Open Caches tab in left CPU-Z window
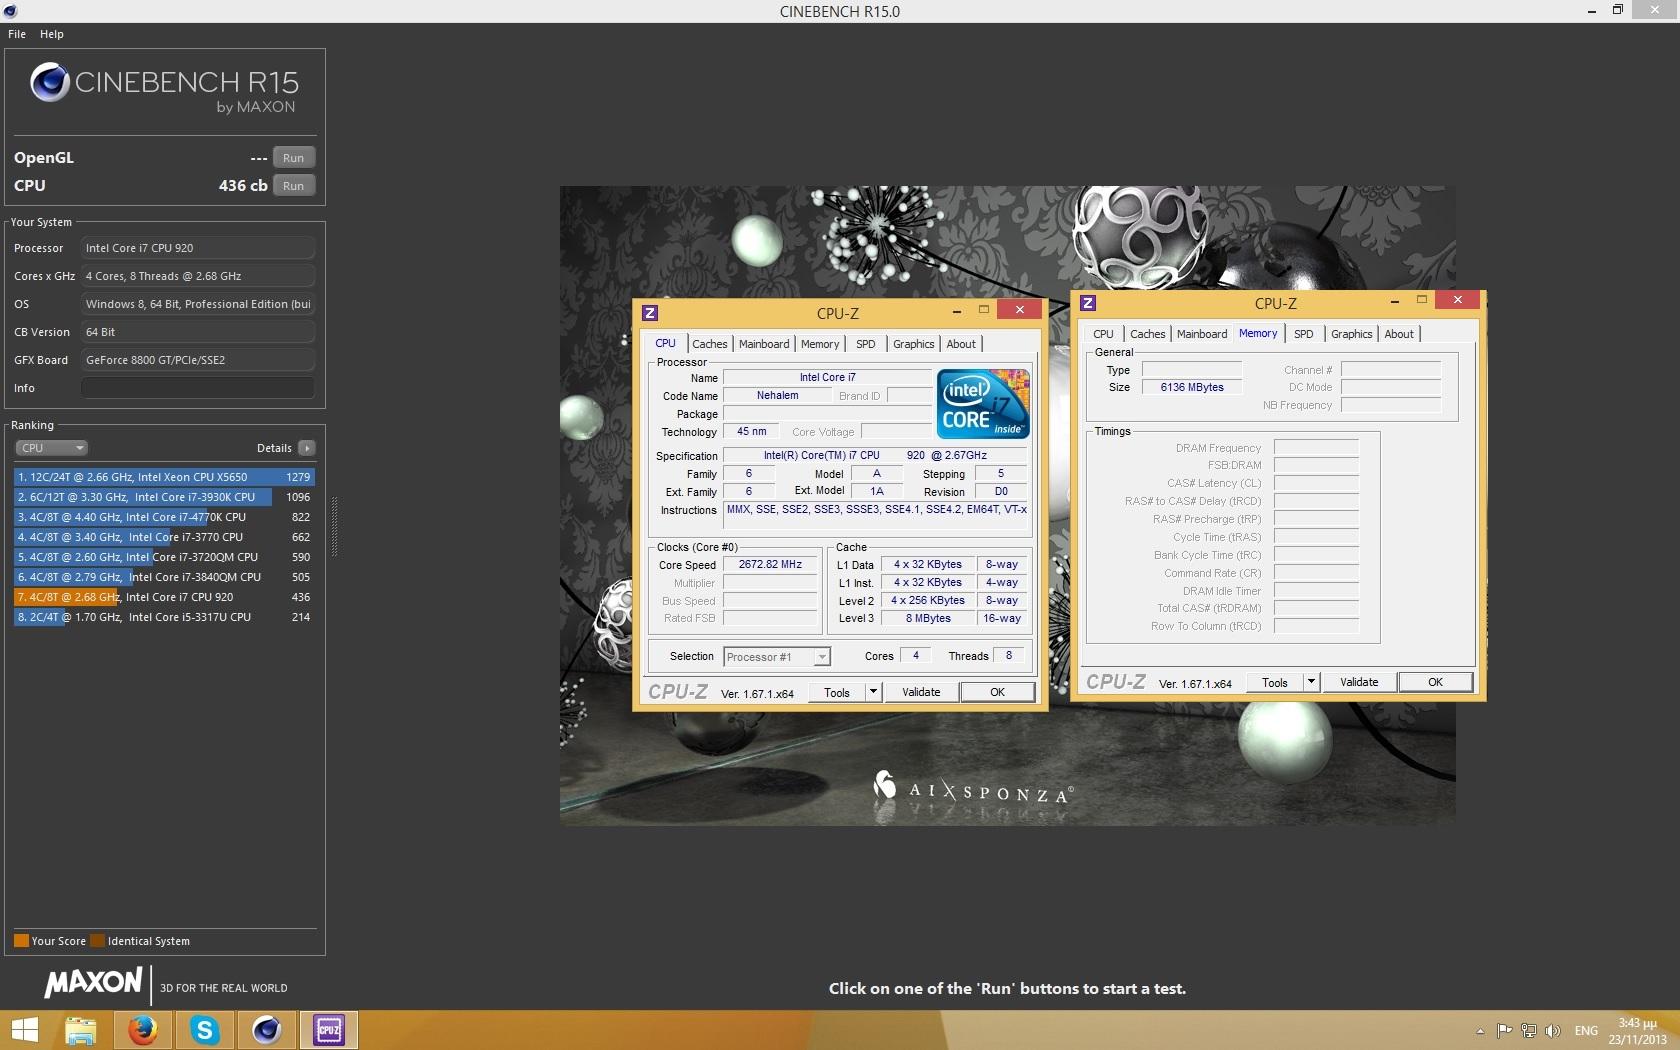 (x=710, y=344)
